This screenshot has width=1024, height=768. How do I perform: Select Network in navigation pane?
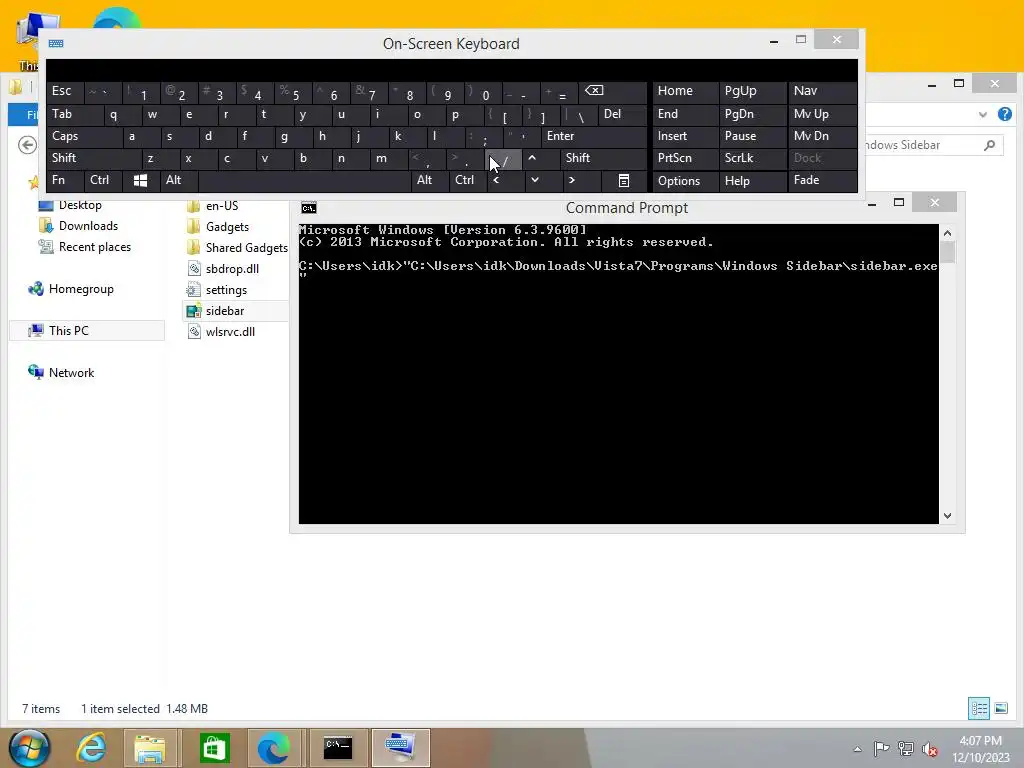click(x=71, y=372)
